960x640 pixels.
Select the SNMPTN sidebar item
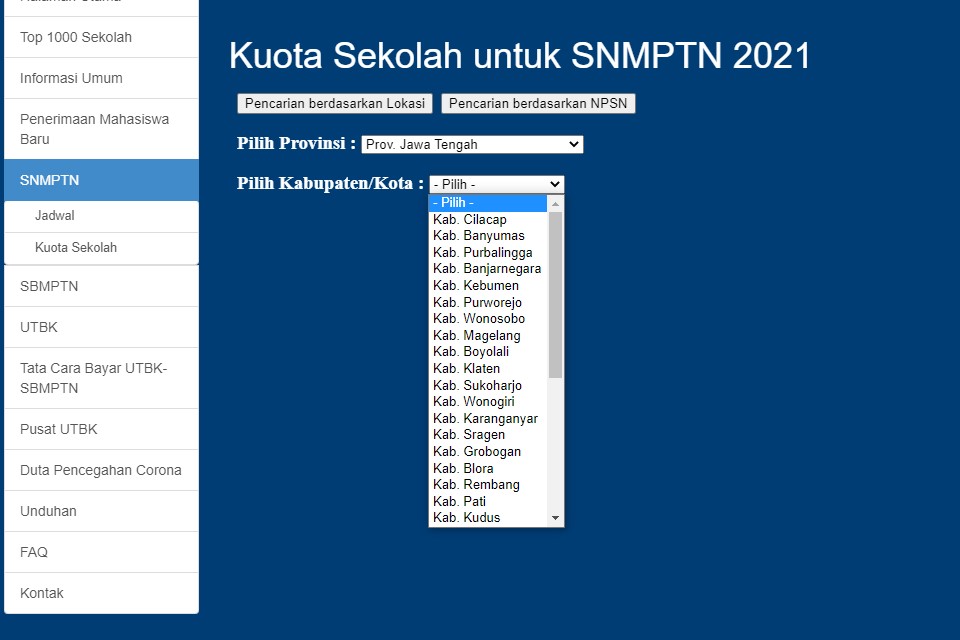tap(101, 180)
